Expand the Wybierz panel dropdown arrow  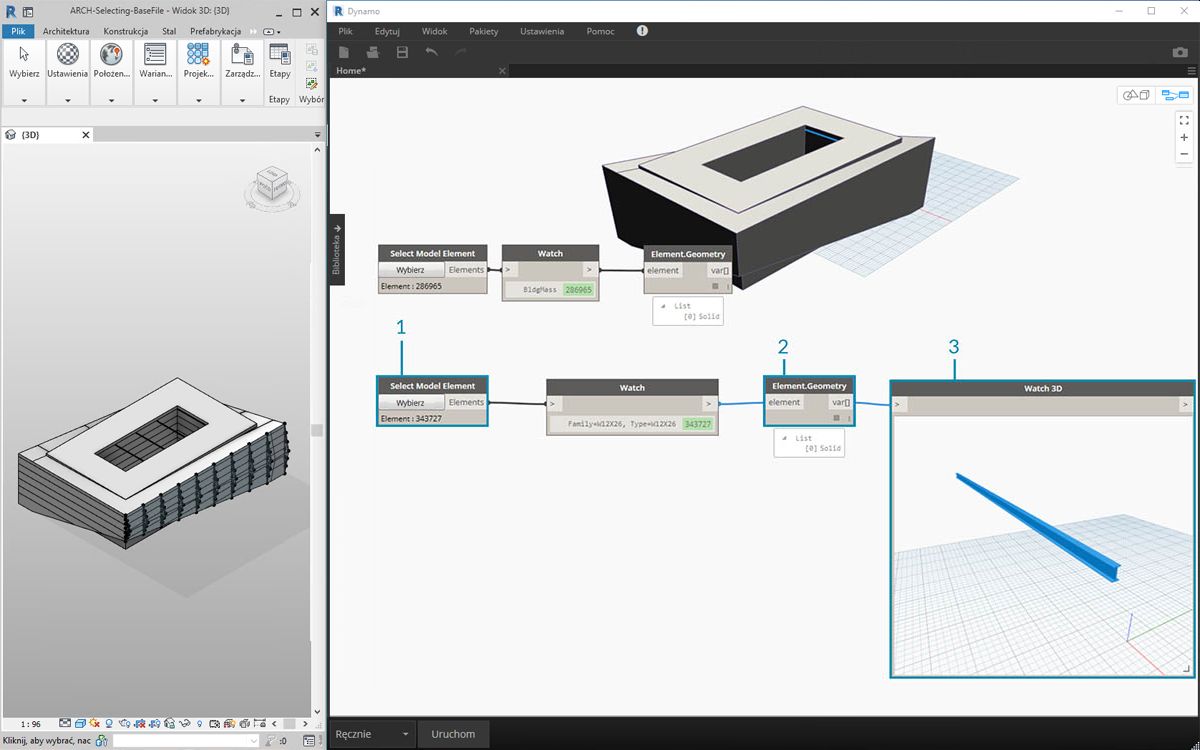[x=24, y=100]
